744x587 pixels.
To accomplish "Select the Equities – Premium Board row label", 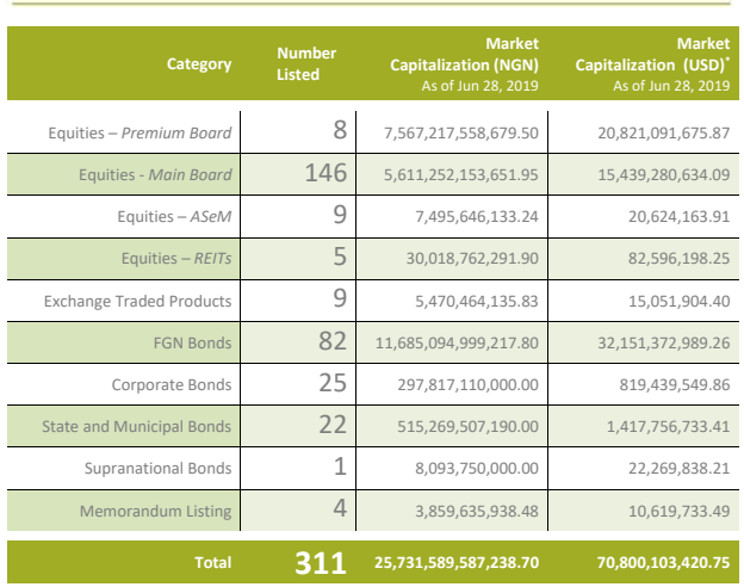I will click(x=140, y=133).
